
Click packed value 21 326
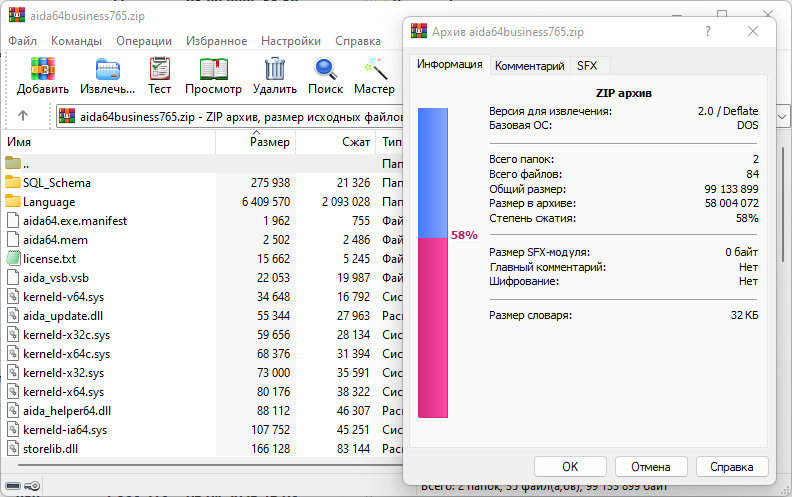(354, 182)
